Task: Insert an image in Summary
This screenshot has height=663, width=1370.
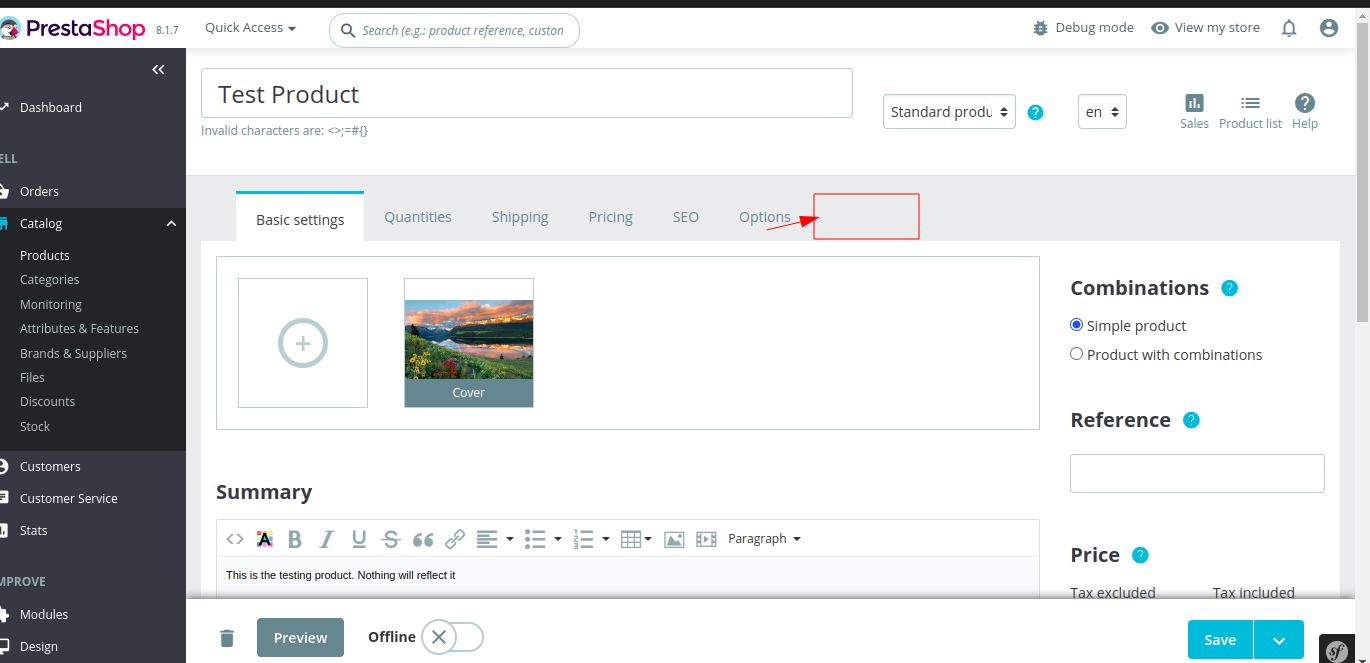Action: click(674, 539)
